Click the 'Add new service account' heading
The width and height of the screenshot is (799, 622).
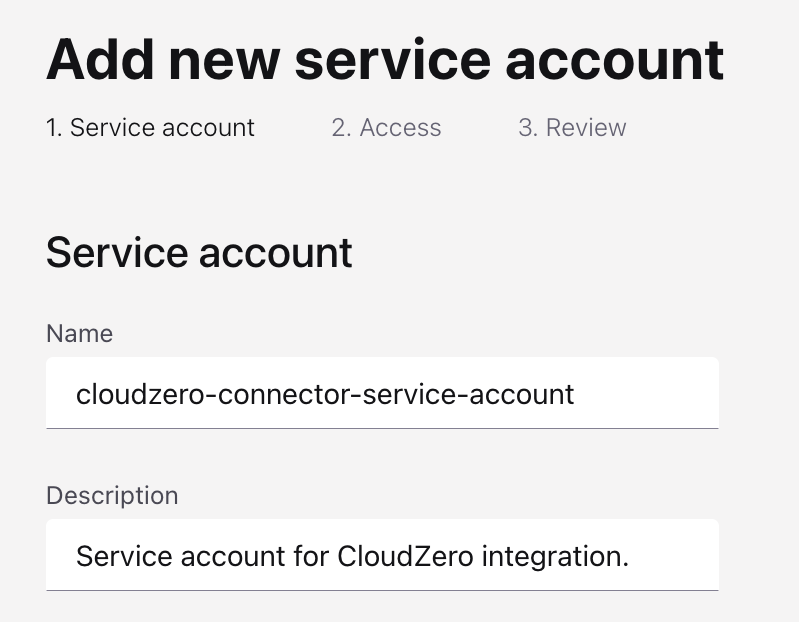(x=385, y=60)
